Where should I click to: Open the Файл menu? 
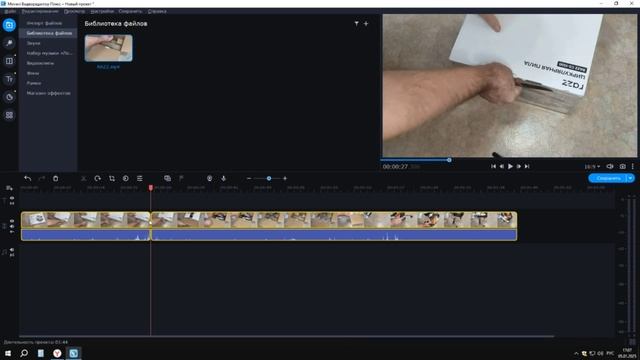(x=10, y=11)
